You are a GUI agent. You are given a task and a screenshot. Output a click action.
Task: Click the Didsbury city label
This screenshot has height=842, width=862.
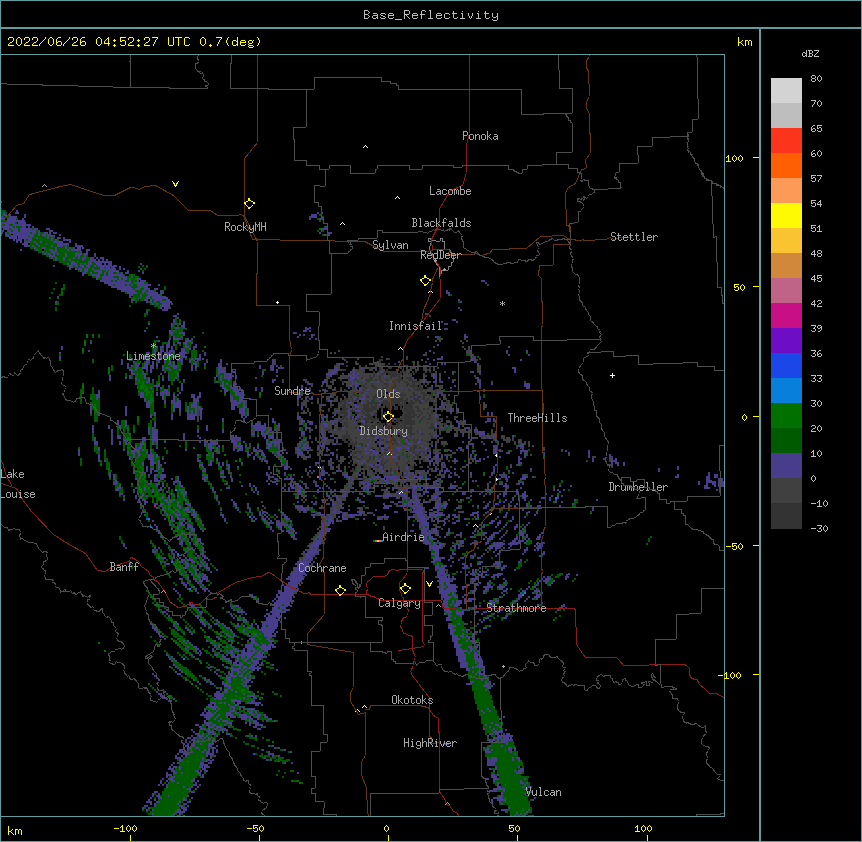point(384,431)
